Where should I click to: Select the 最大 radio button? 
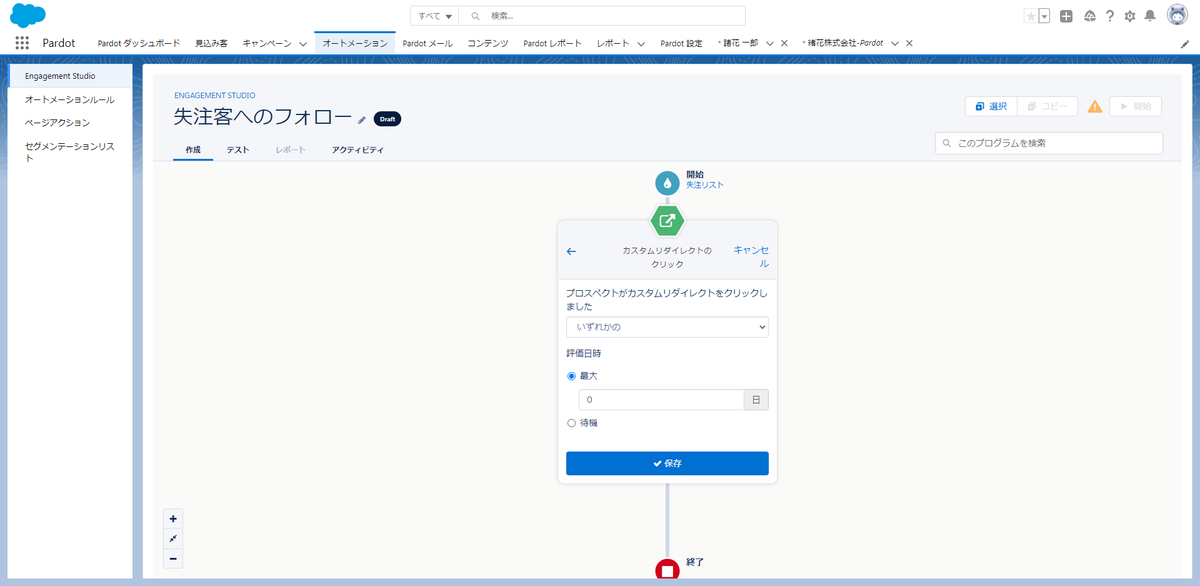pos(571,376)
